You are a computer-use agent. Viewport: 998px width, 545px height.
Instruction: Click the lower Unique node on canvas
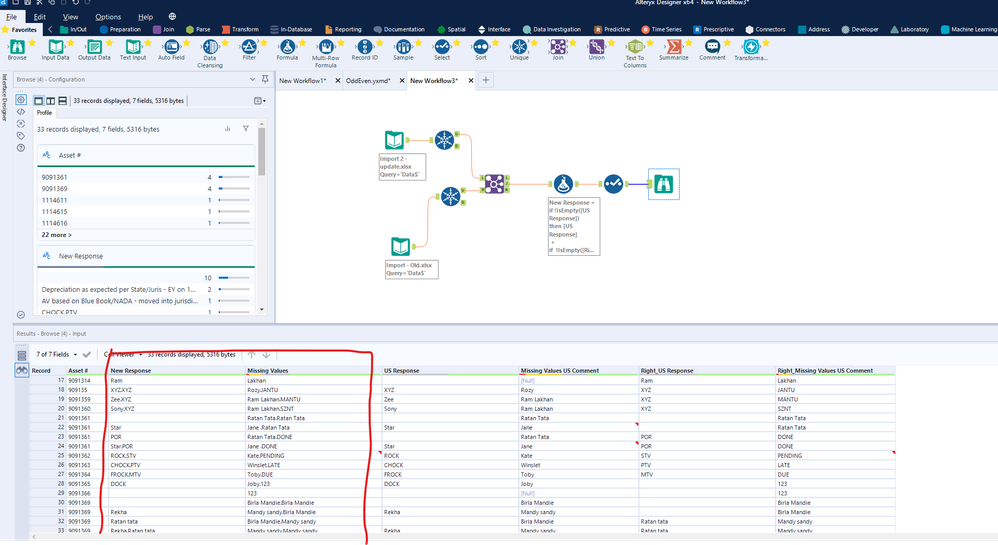tap(451, 196)
